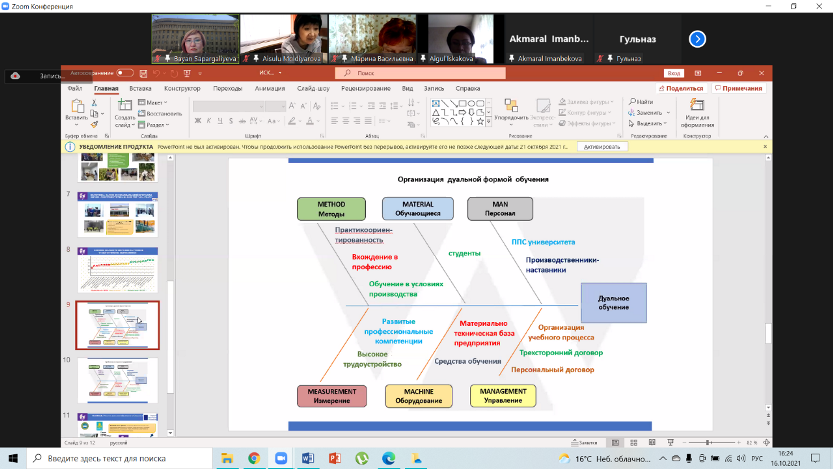Adjust the zoom slider in status bar
This screenshot has width=833, height=469.
pos(708,441)
